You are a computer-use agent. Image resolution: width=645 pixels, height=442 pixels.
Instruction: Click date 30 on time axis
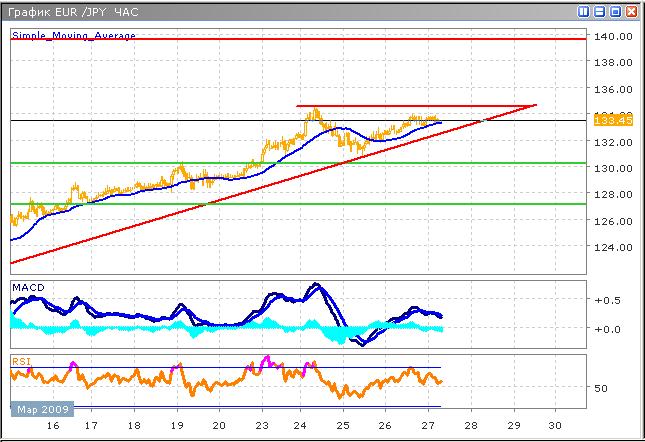(555, 426)
